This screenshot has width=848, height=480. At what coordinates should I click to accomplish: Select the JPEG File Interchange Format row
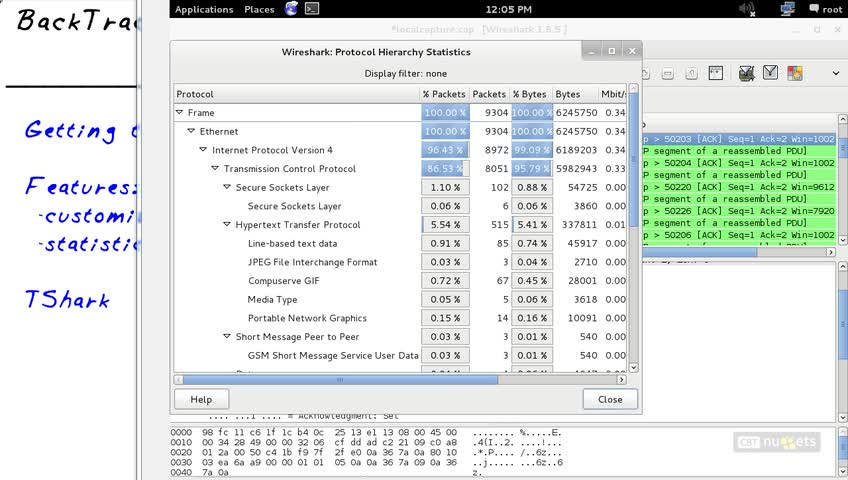(x=400, y=262)
